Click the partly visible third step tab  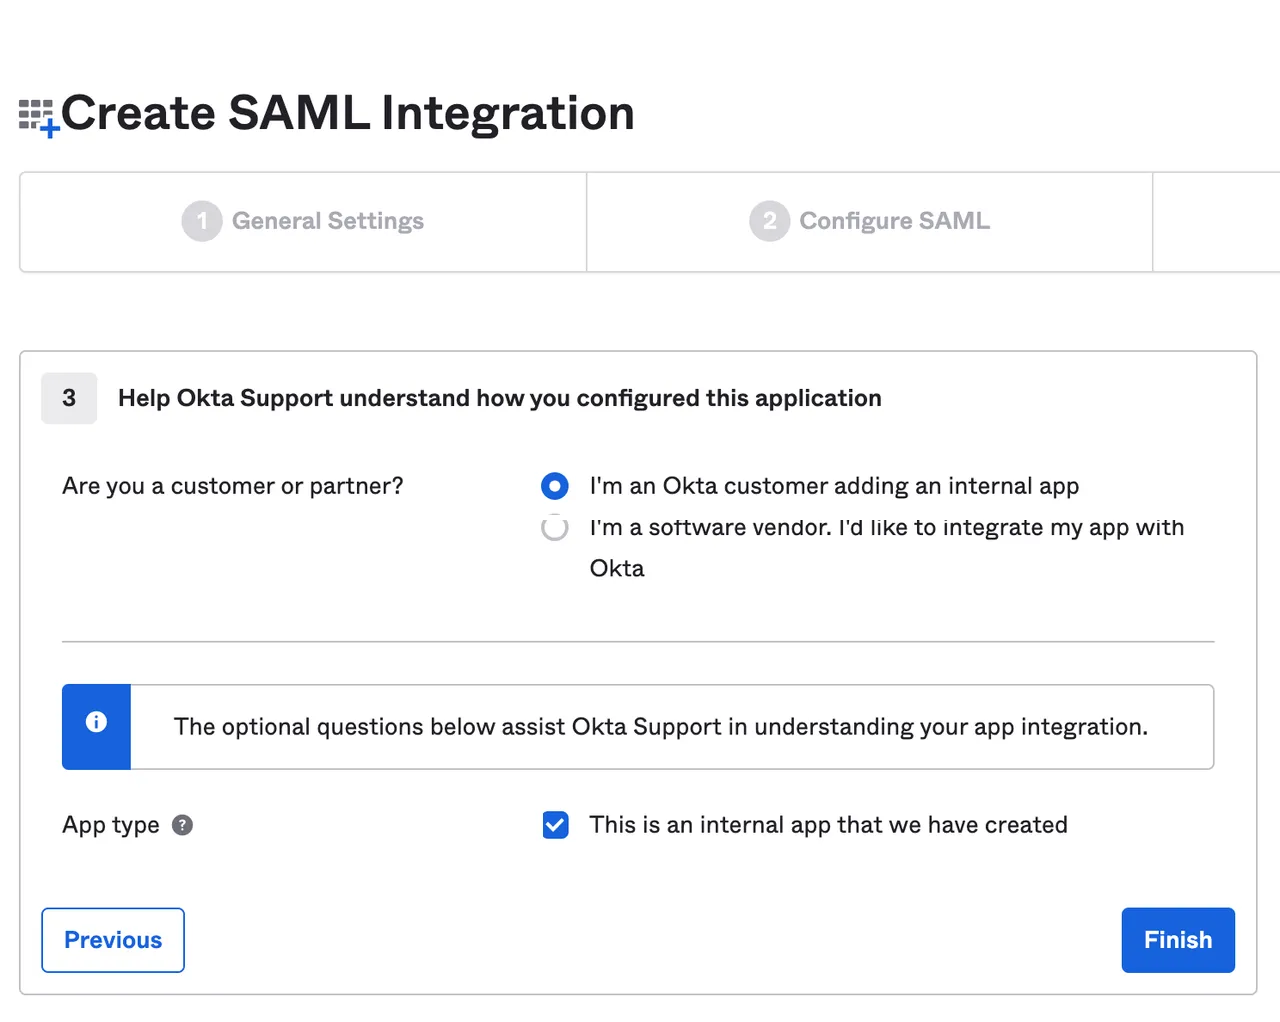coord(1216,222)
